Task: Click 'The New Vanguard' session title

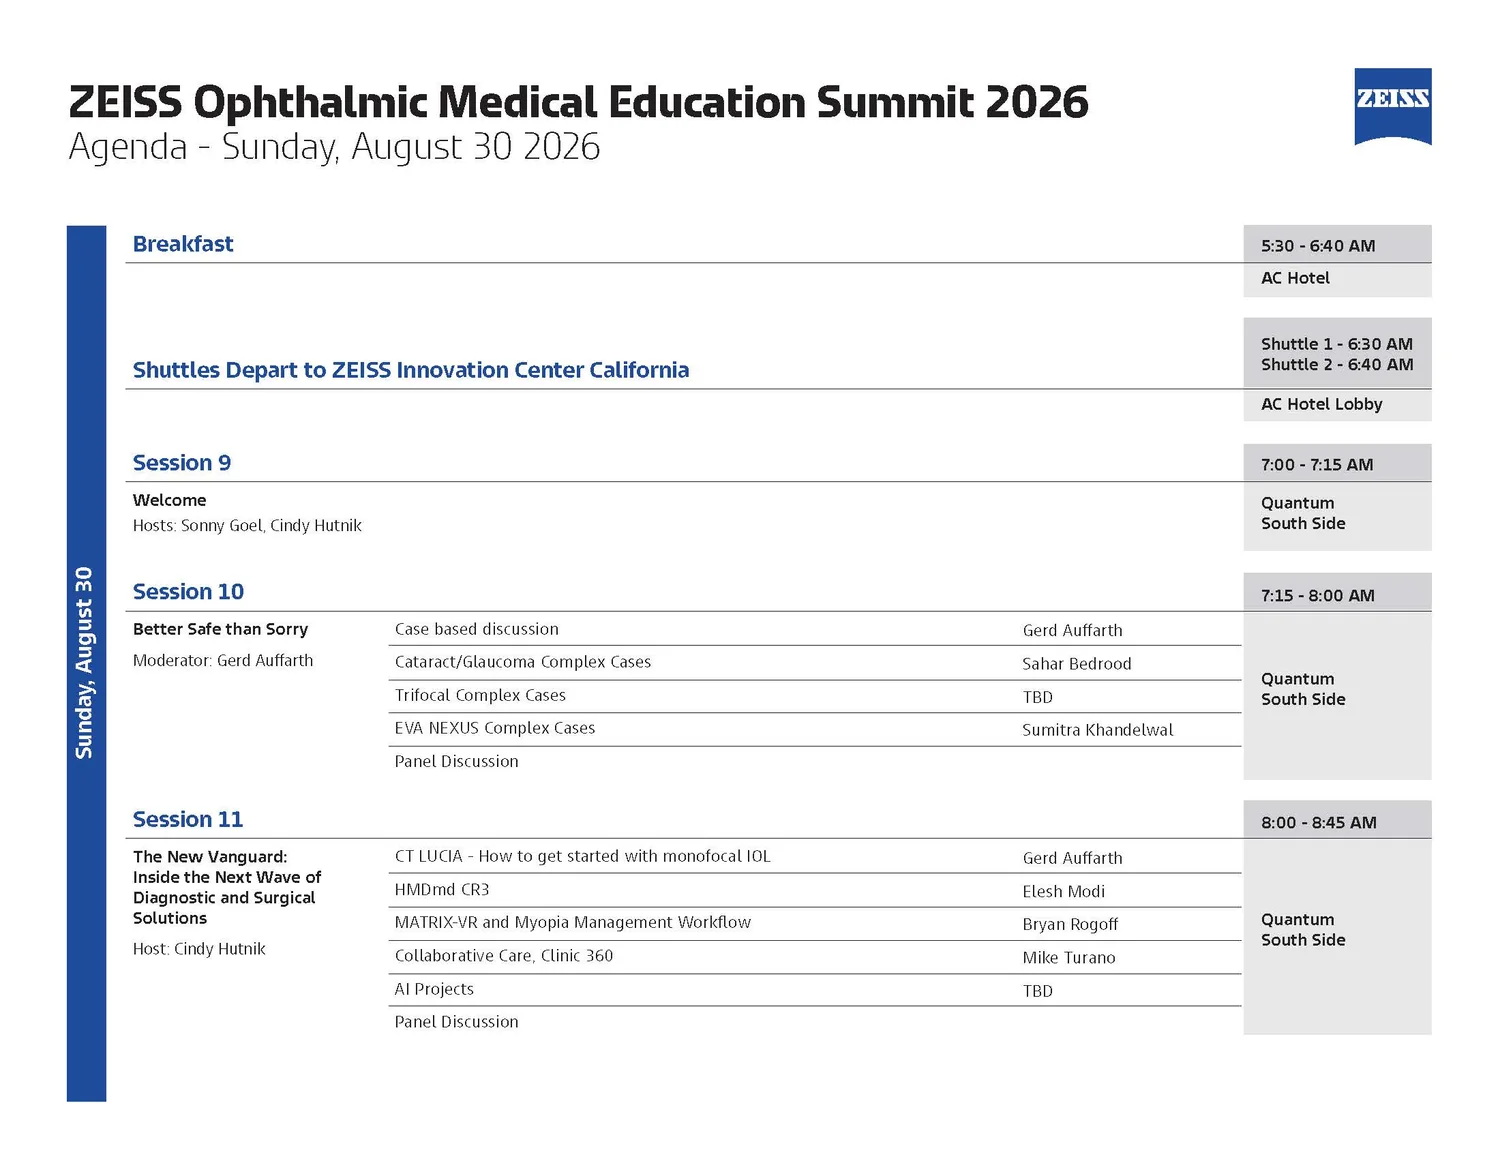Action: coord(227,888)
